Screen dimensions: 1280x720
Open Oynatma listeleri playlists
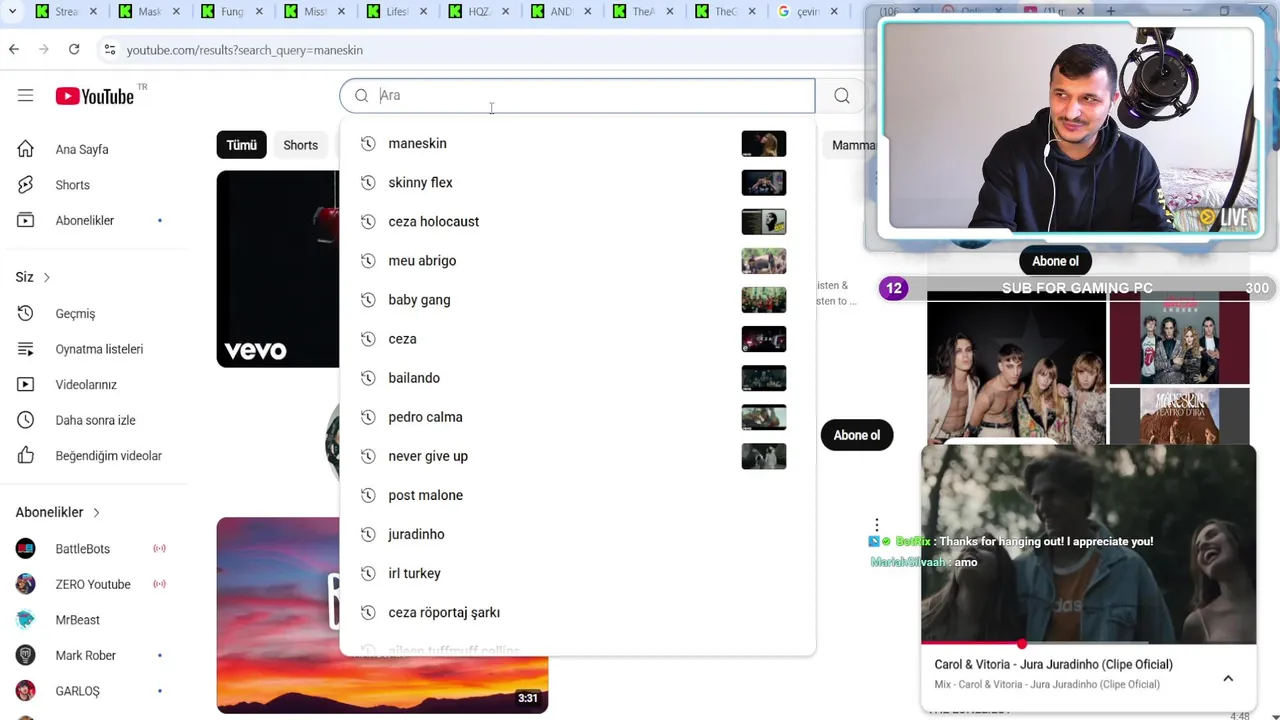pyautogui.click(x=99, y=349)
